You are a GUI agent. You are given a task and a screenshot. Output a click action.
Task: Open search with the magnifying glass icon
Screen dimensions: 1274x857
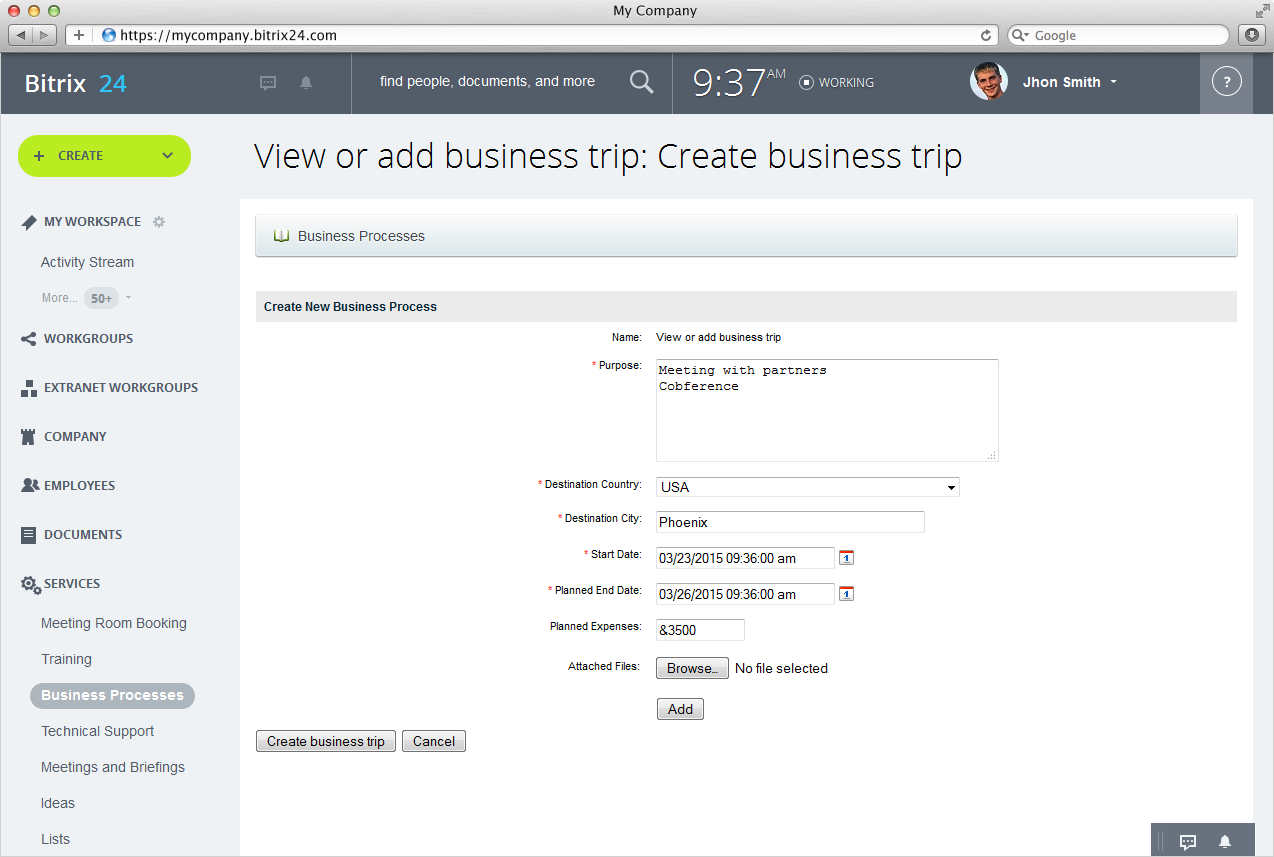pos(641,81)
